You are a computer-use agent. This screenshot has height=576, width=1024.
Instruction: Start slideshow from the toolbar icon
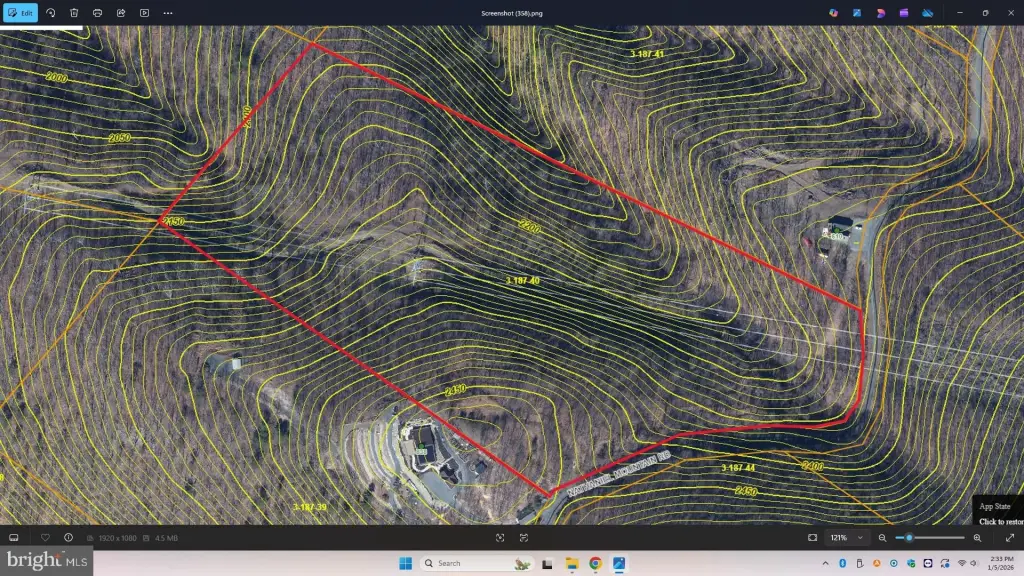pos(144,13)
